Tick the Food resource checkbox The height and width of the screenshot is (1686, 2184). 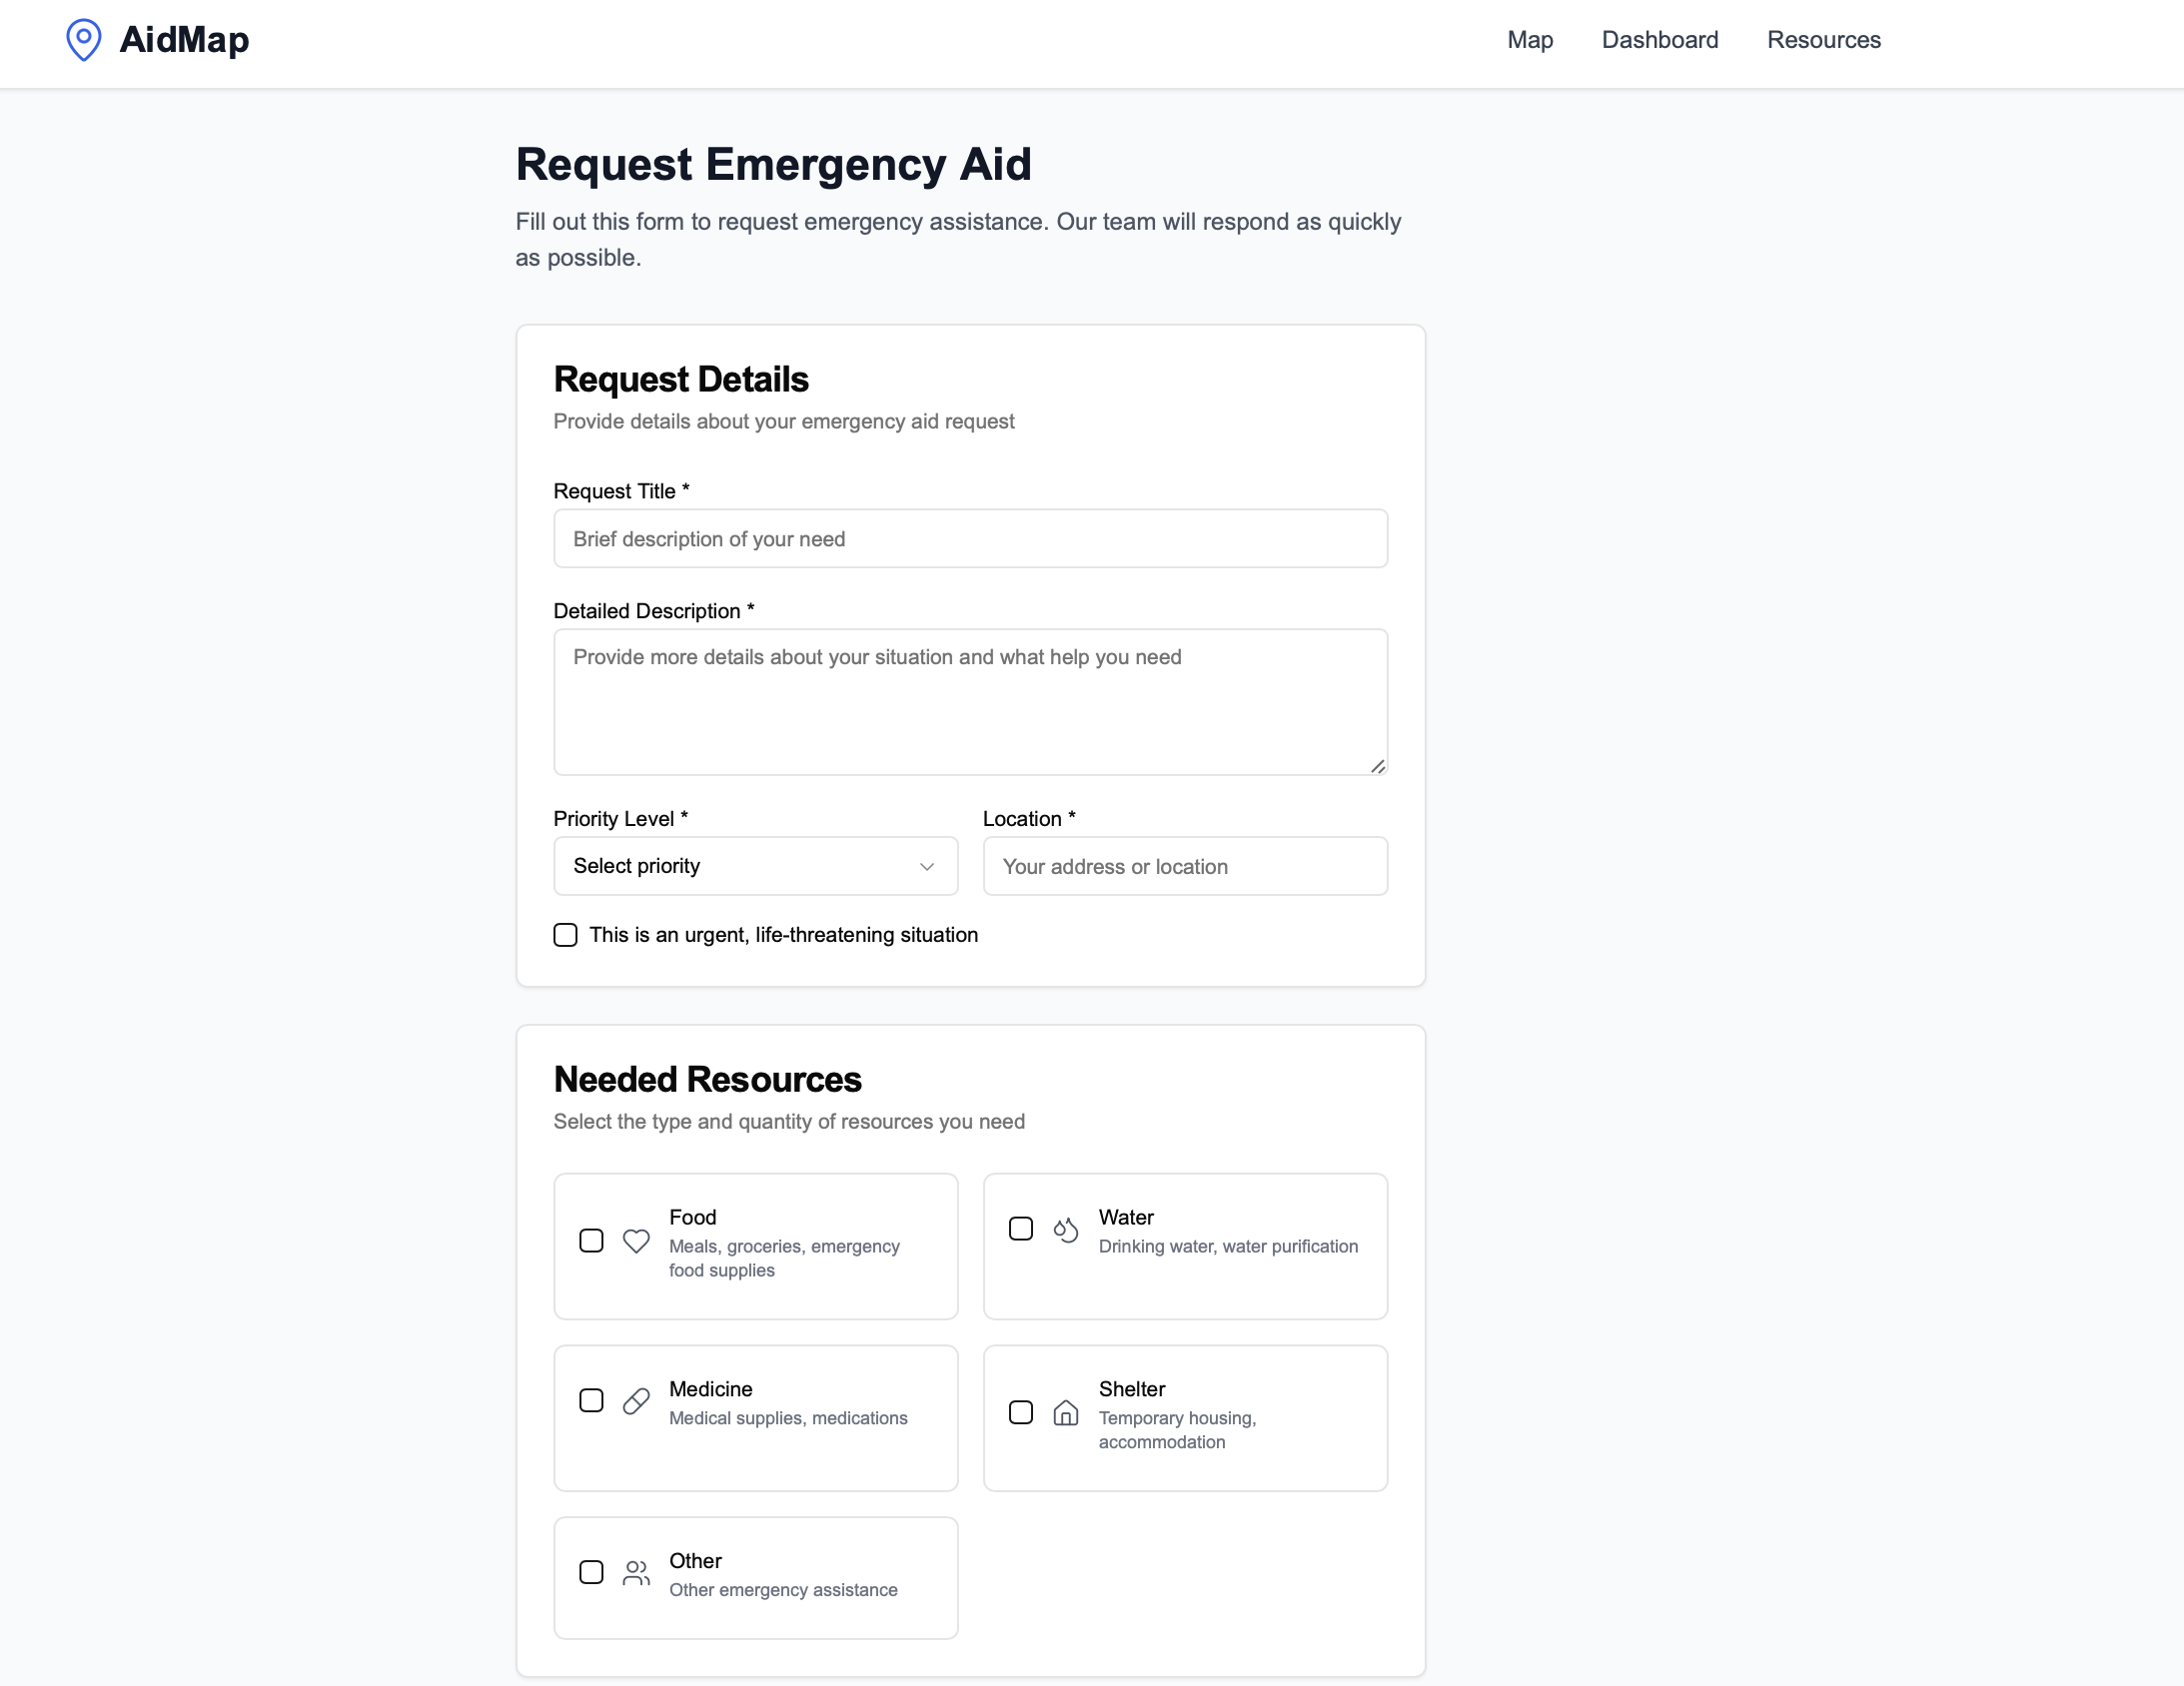(591, 1241)
